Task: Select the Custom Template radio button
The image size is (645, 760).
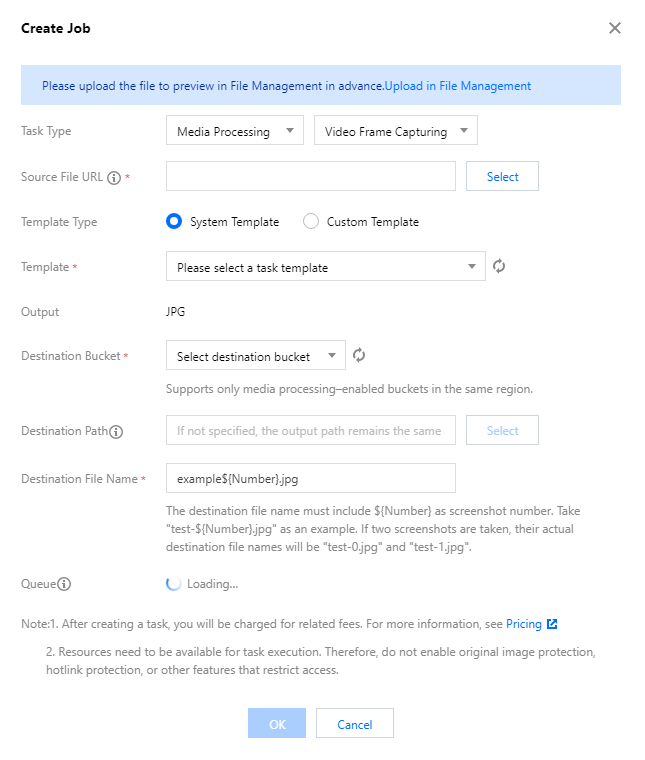Action: coord(311,222)
